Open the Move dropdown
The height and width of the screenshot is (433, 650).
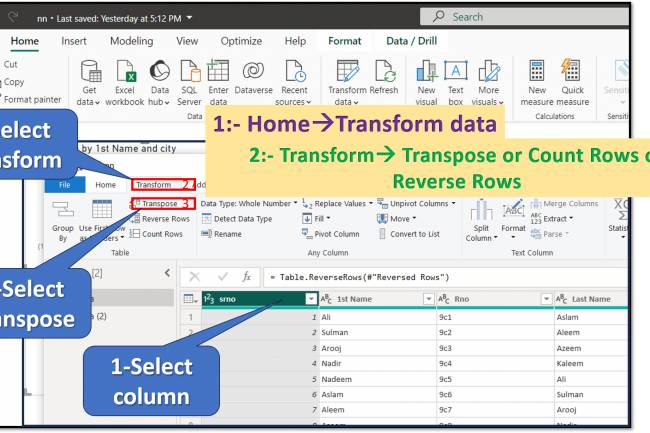tap(396, 218)
